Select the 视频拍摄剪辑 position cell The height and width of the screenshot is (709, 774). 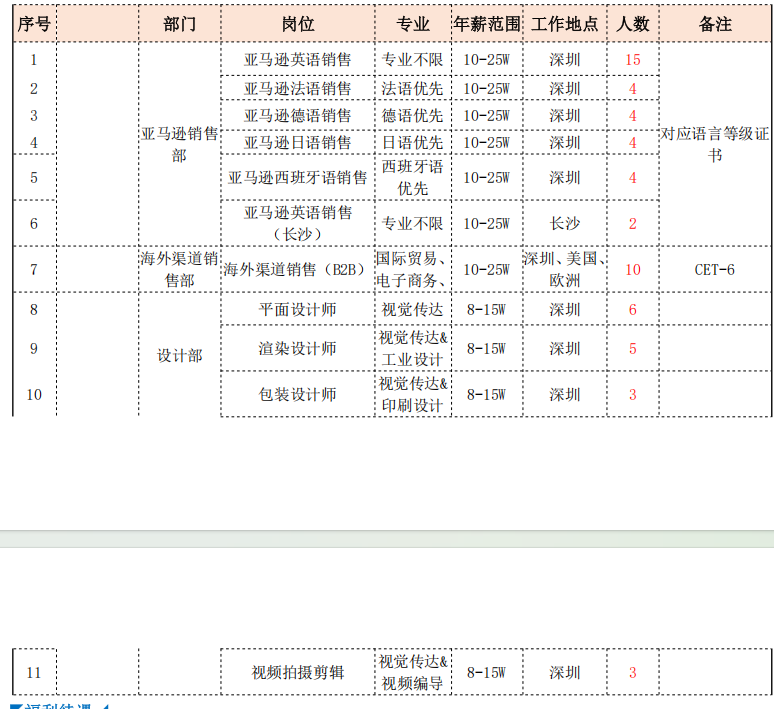coord(298,672)
